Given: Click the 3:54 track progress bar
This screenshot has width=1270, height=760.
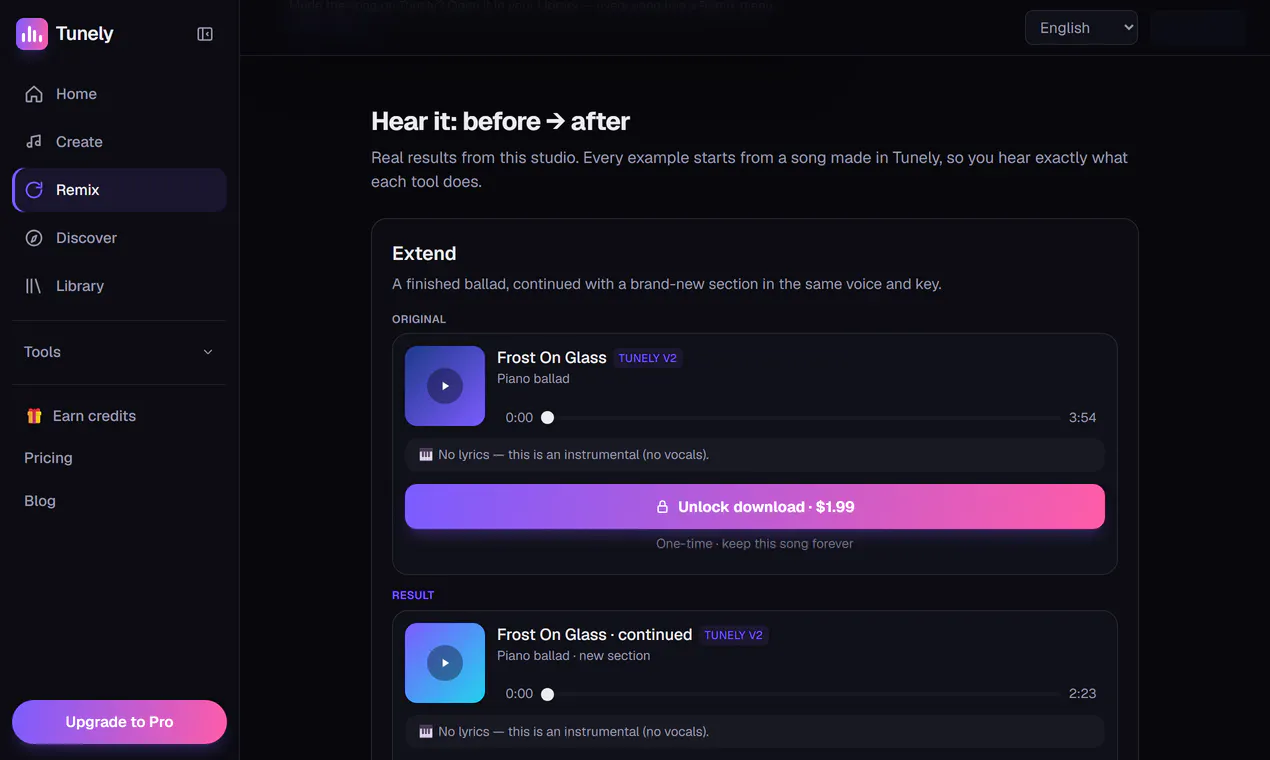Looking at the screenshot, I should tap(800, 418).
